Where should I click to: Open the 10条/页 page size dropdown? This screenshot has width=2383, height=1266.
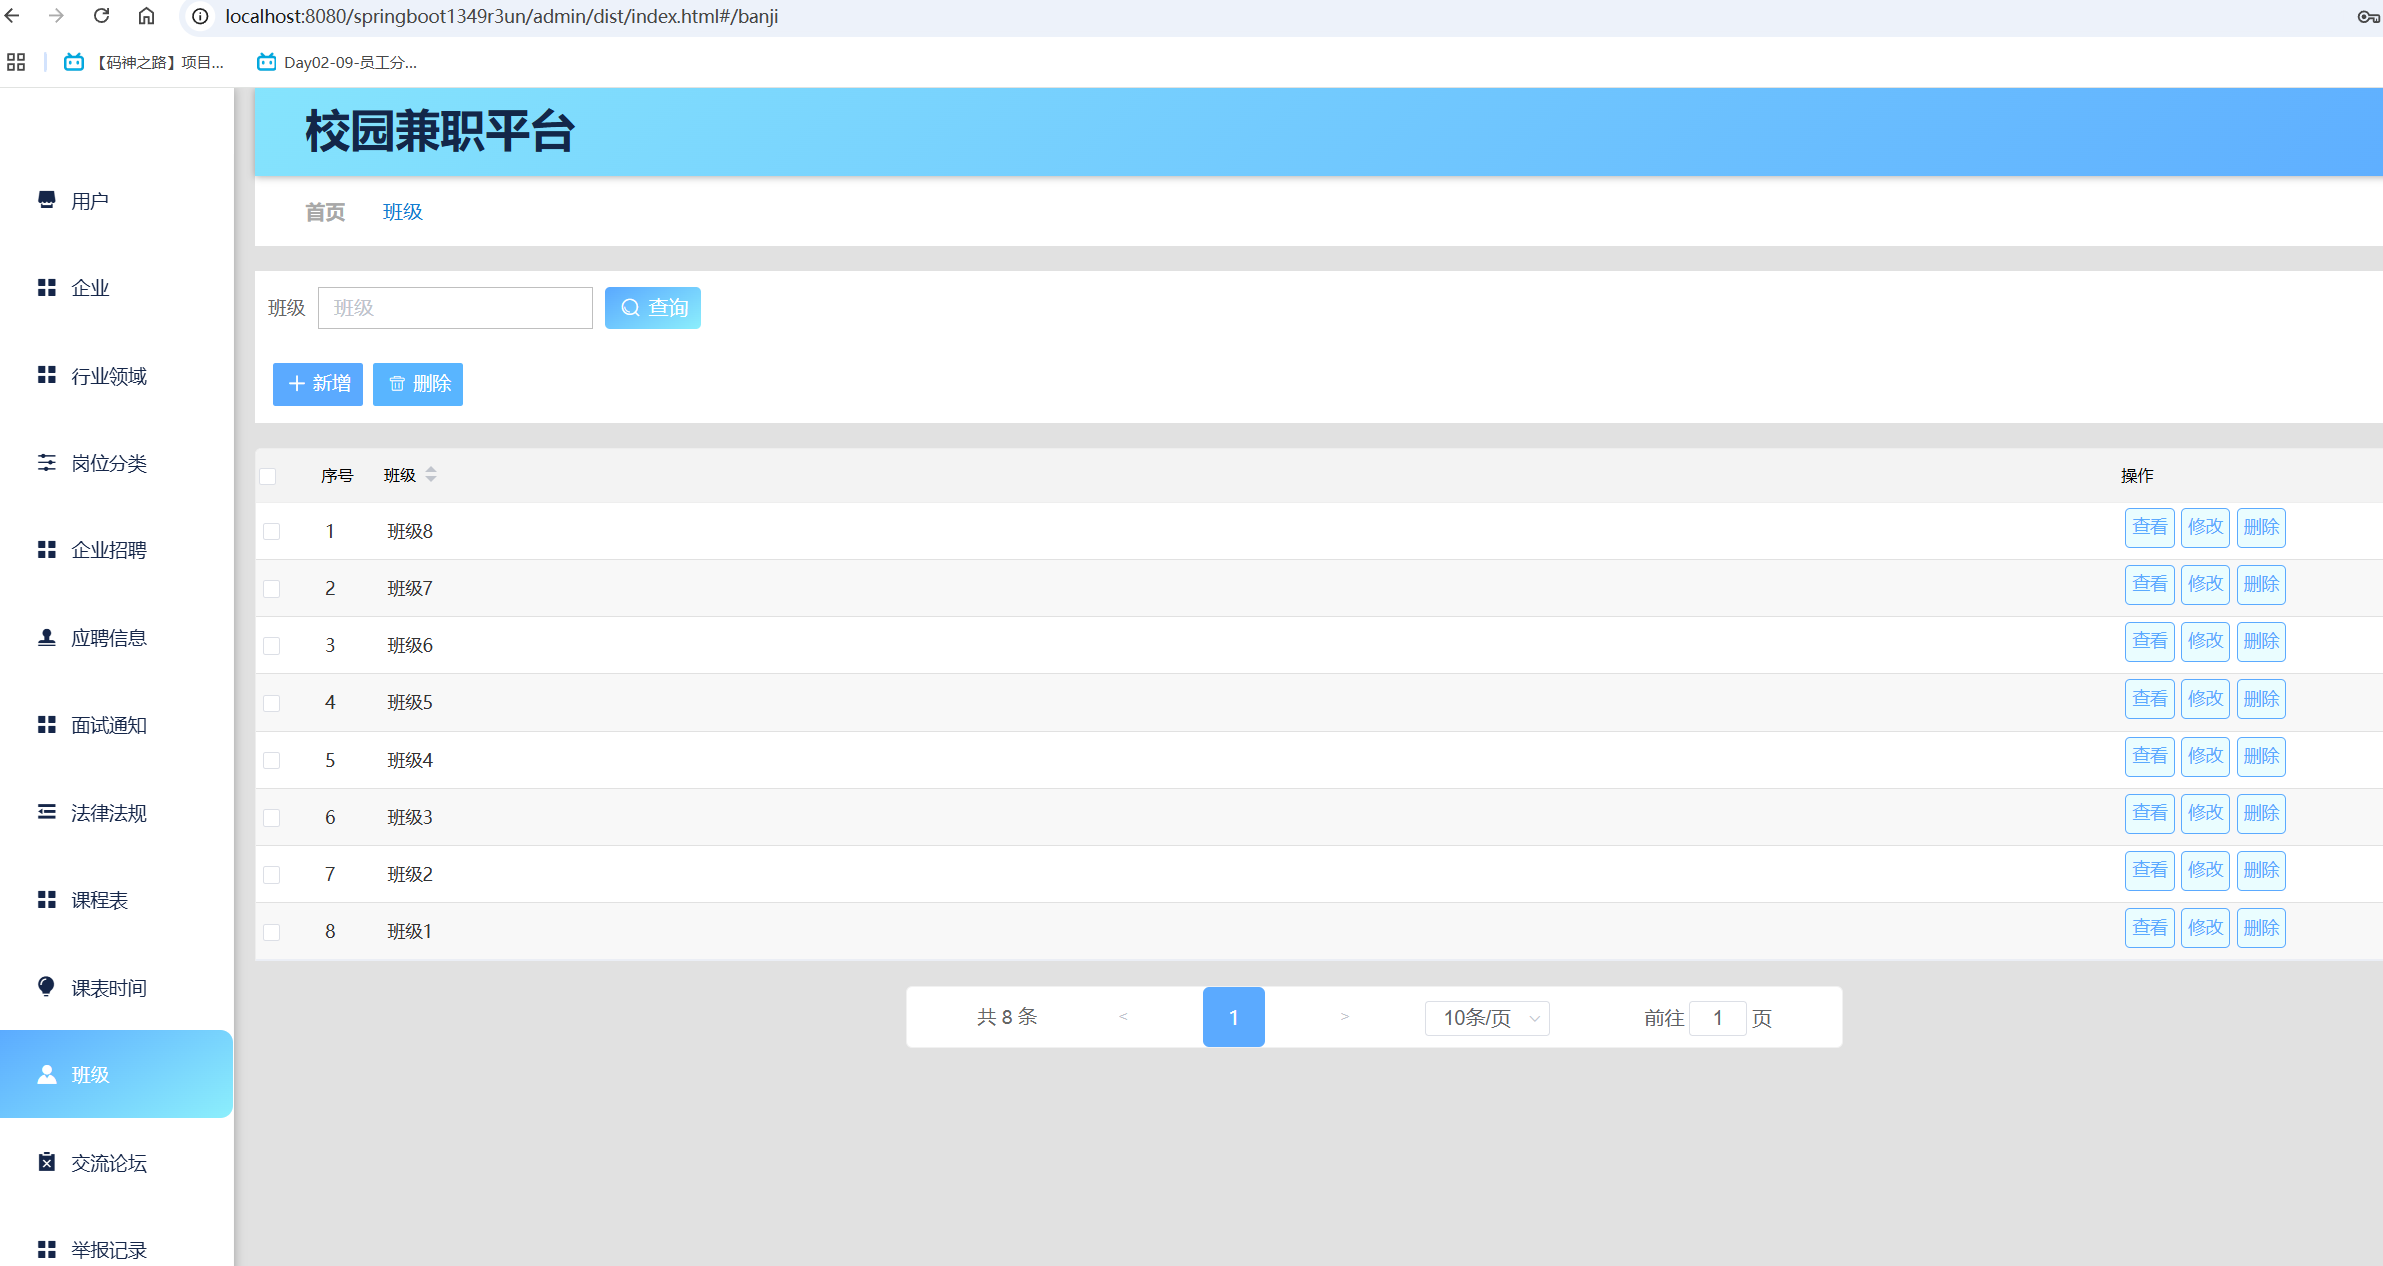1487,1018
